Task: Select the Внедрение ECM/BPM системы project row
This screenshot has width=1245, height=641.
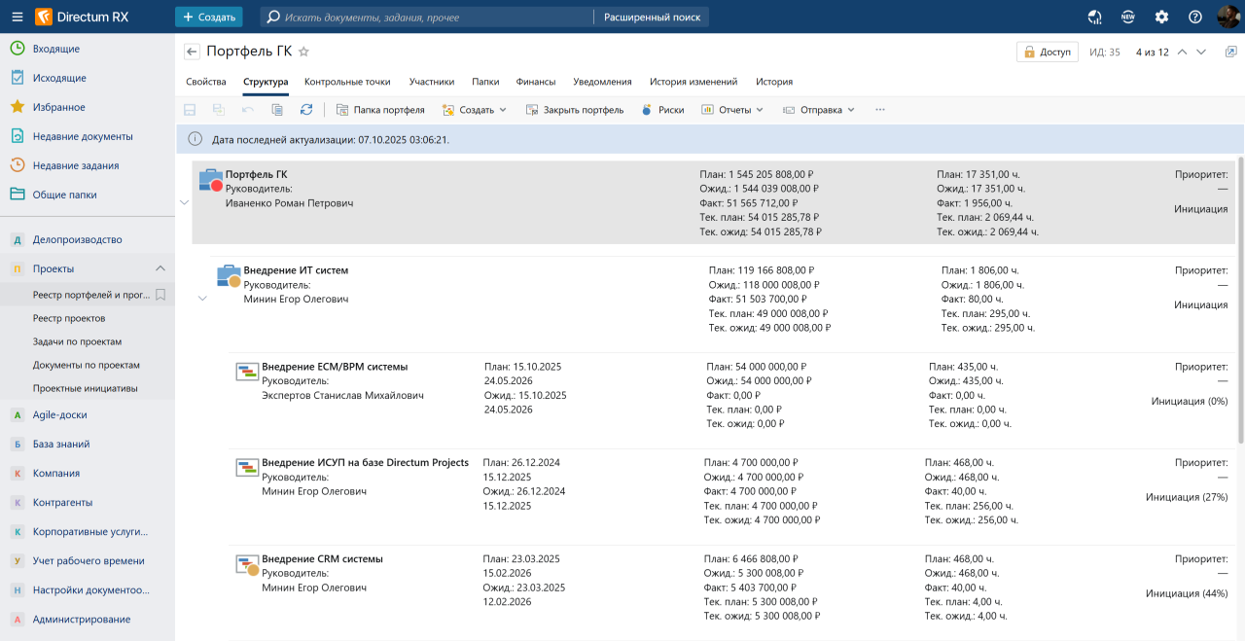Action: coord(733,400)
